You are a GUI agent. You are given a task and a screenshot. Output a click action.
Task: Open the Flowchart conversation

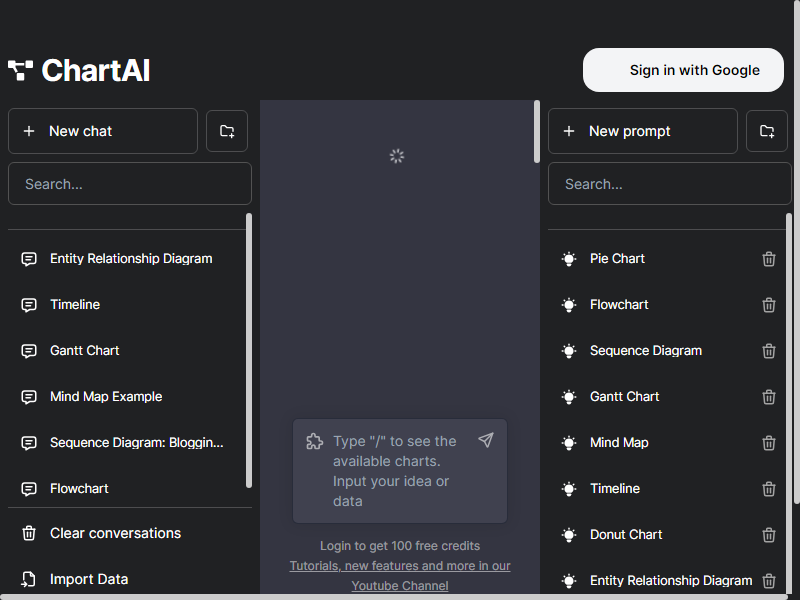click(126, 488)
